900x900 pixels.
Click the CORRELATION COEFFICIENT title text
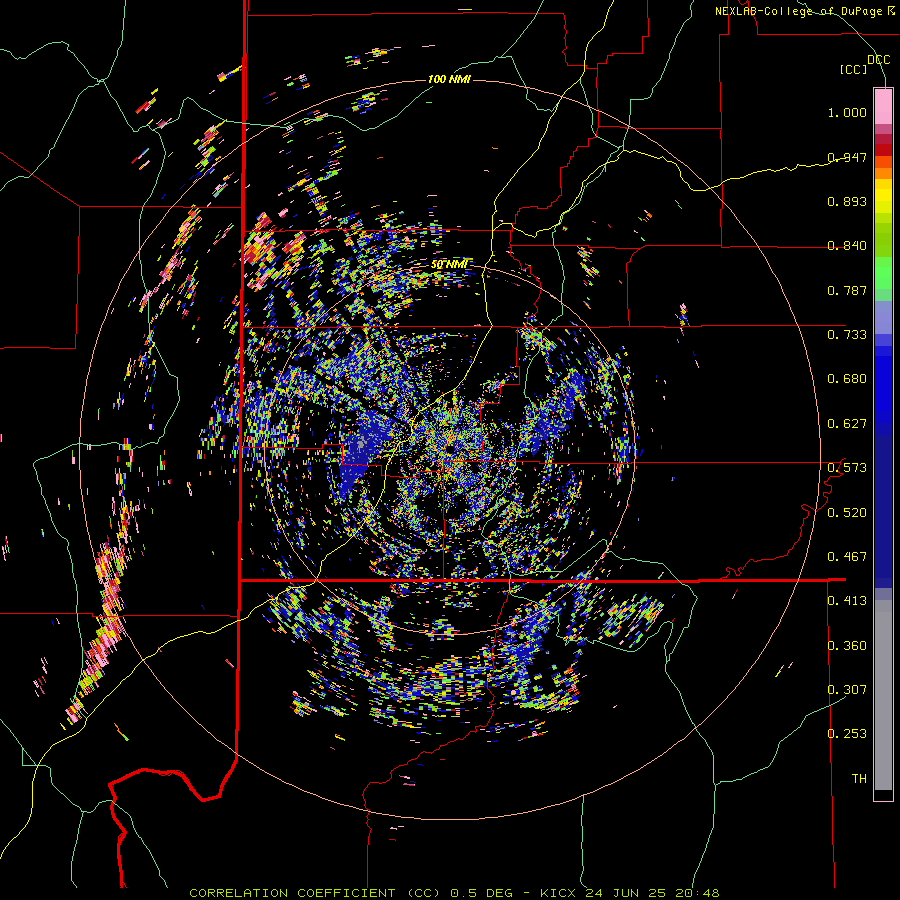coord(292,893)
